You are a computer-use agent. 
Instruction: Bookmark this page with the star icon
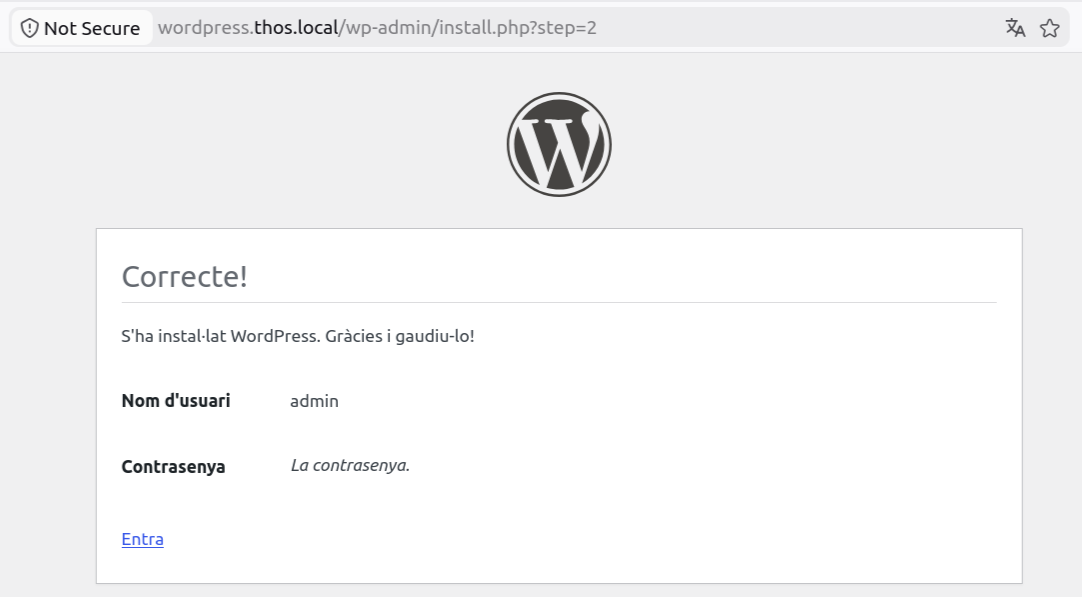click(1050, 28)
